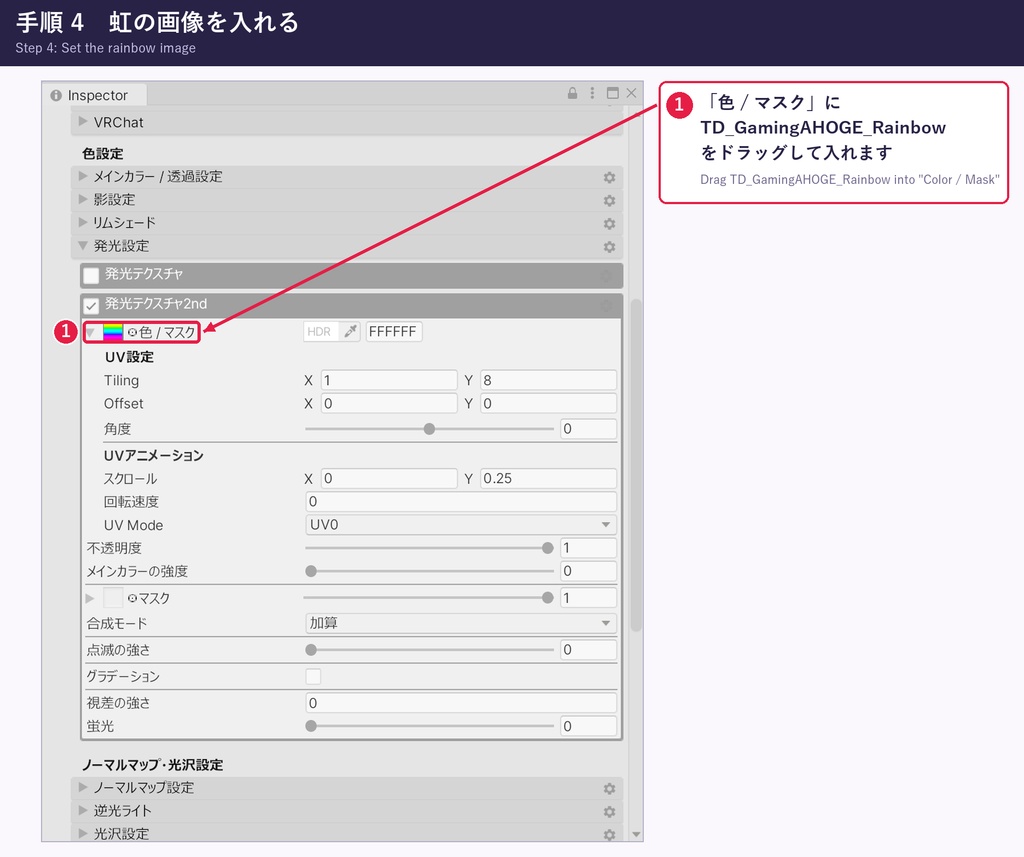Viewport: 1024px width, 857px height.
Task: Click the 不透明度 value field
Action: coord(588,548)
